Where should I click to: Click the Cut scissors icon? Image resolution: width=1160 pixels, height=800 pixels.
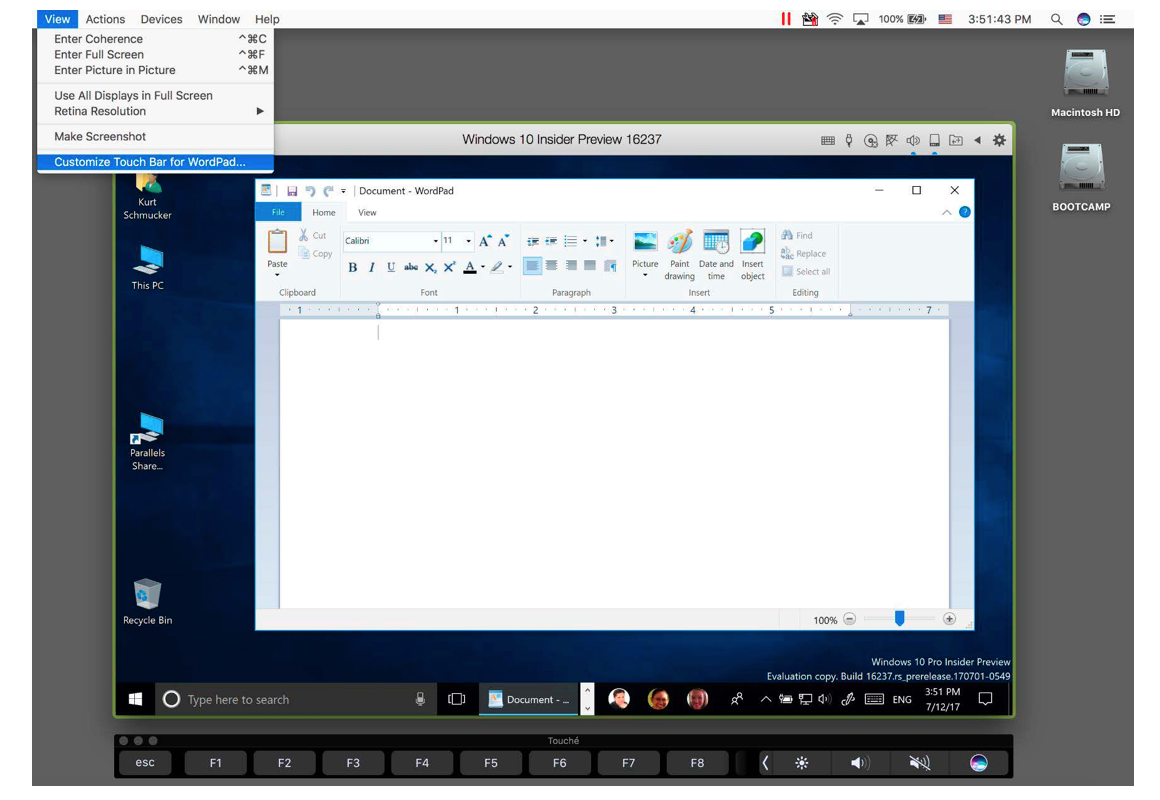[303, 235]
